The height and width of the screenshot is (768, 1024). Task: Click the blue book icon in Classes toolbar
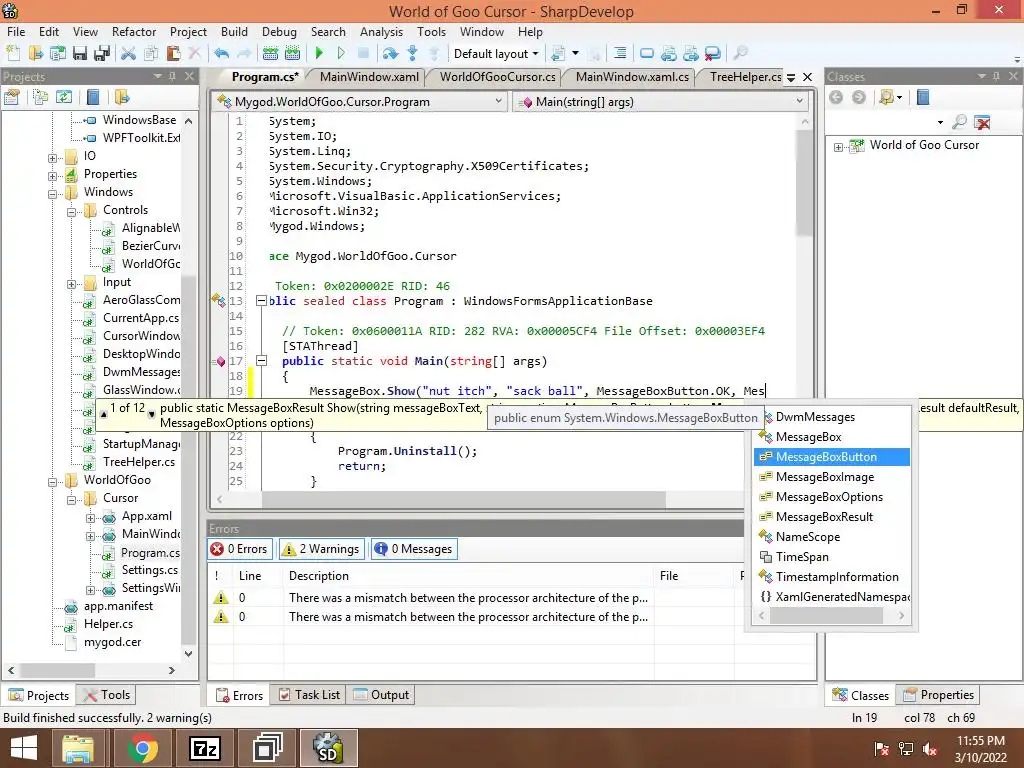pos(923,97)
